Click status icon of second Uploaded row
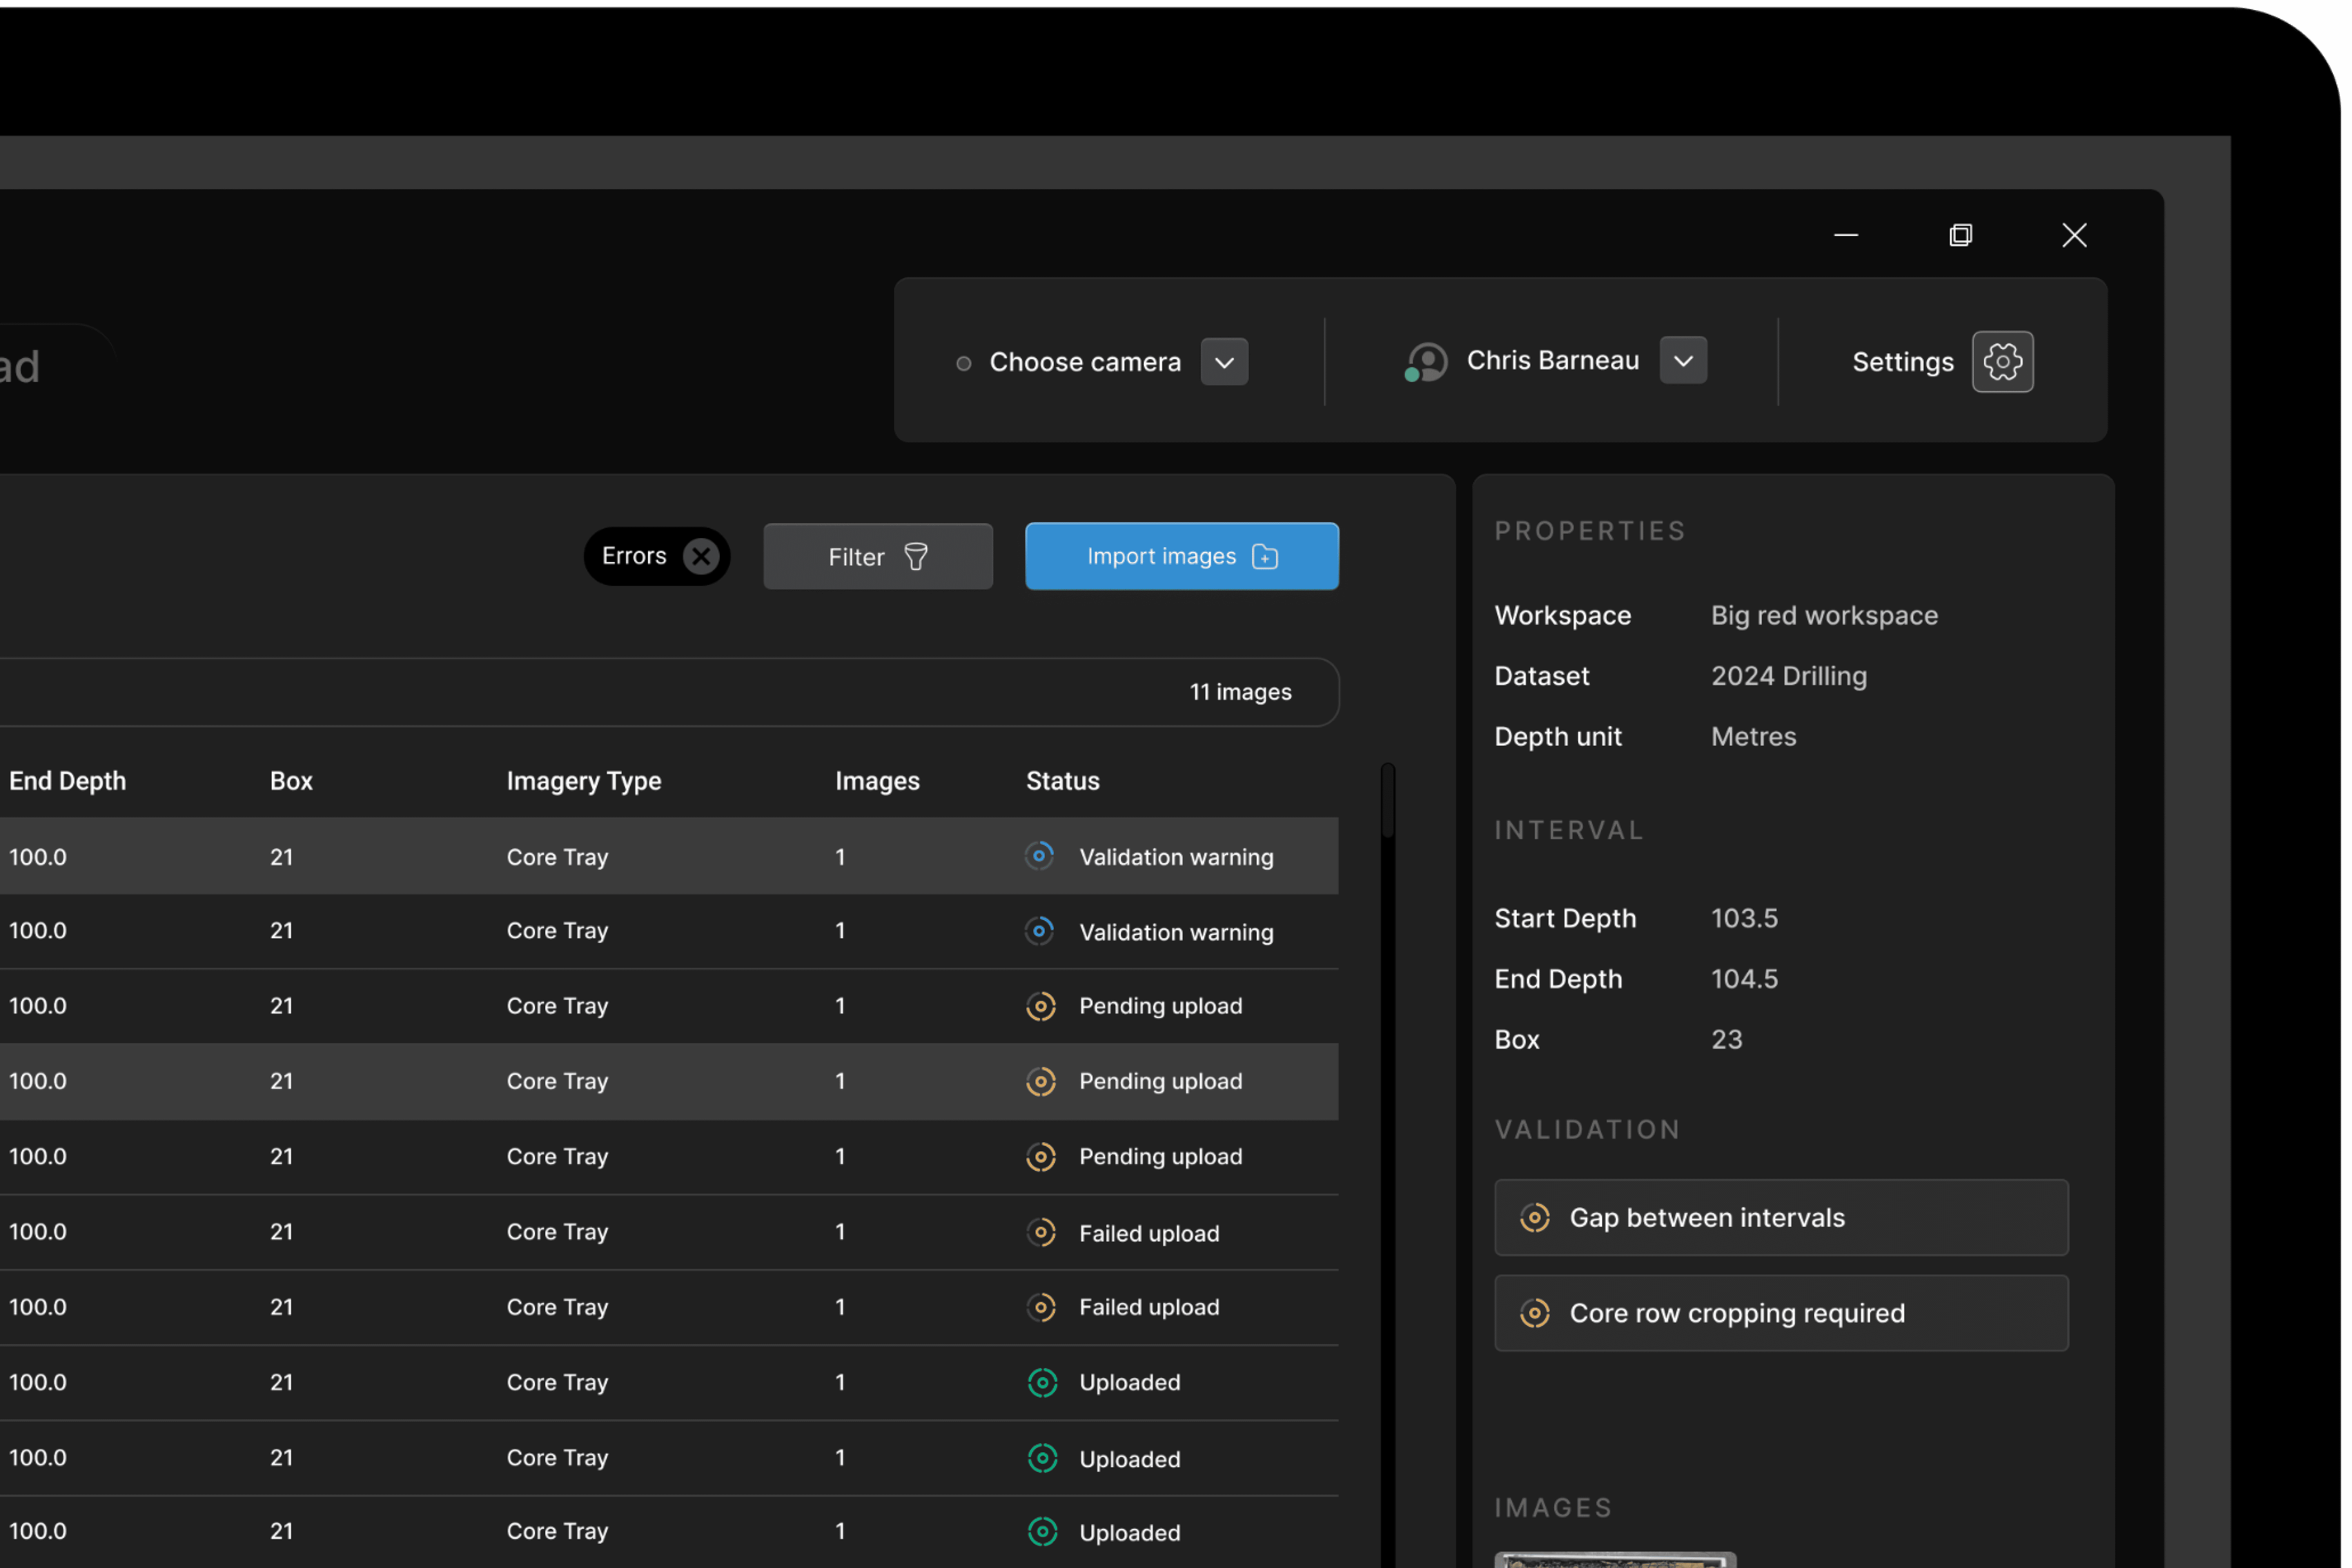This screenshot has width=2352, height=1568. [x=1042, y=1458]
